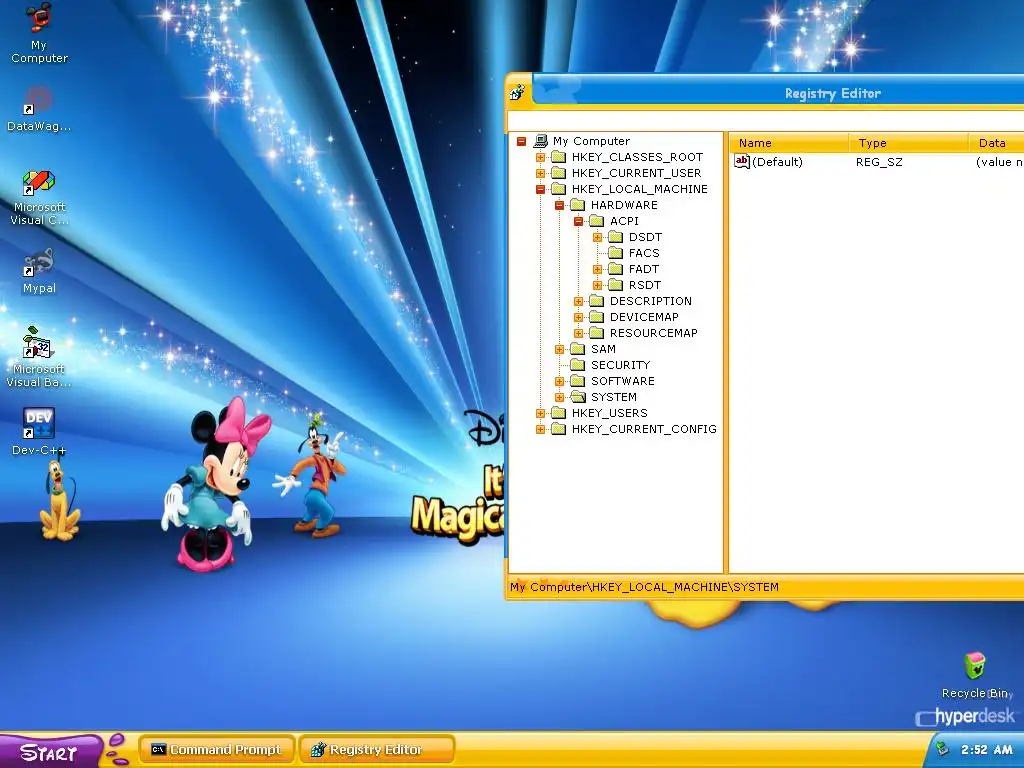Select the HARDWARE key label
The height and width of the screenshot is (768, 1024).
coord(624,205)
